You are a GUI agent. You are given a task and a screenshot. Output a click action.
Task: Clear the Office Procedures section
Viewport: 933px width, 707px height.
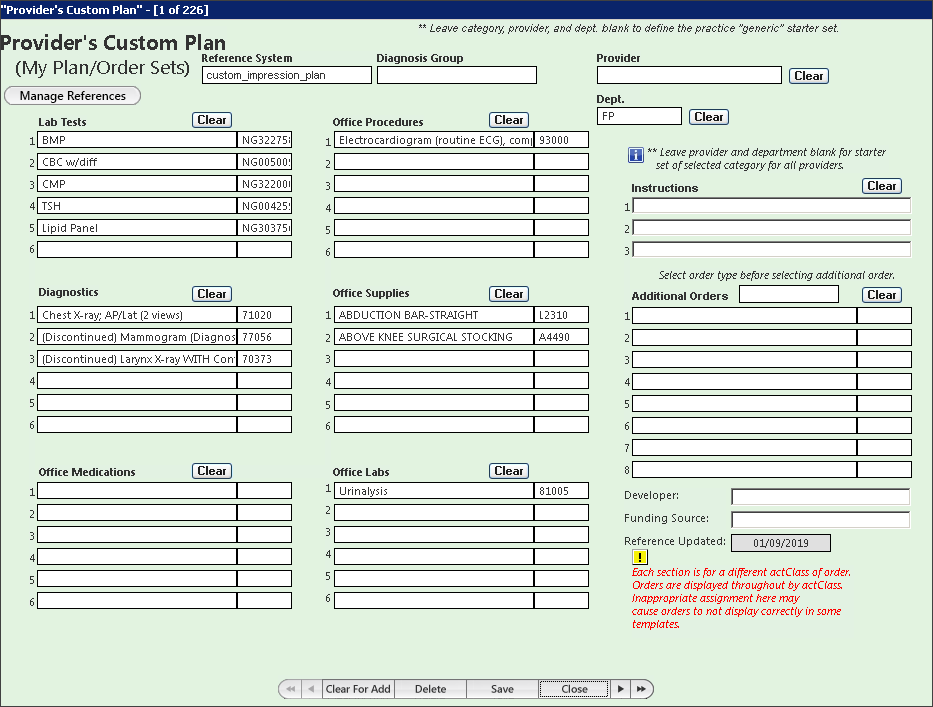pos(509,120)
